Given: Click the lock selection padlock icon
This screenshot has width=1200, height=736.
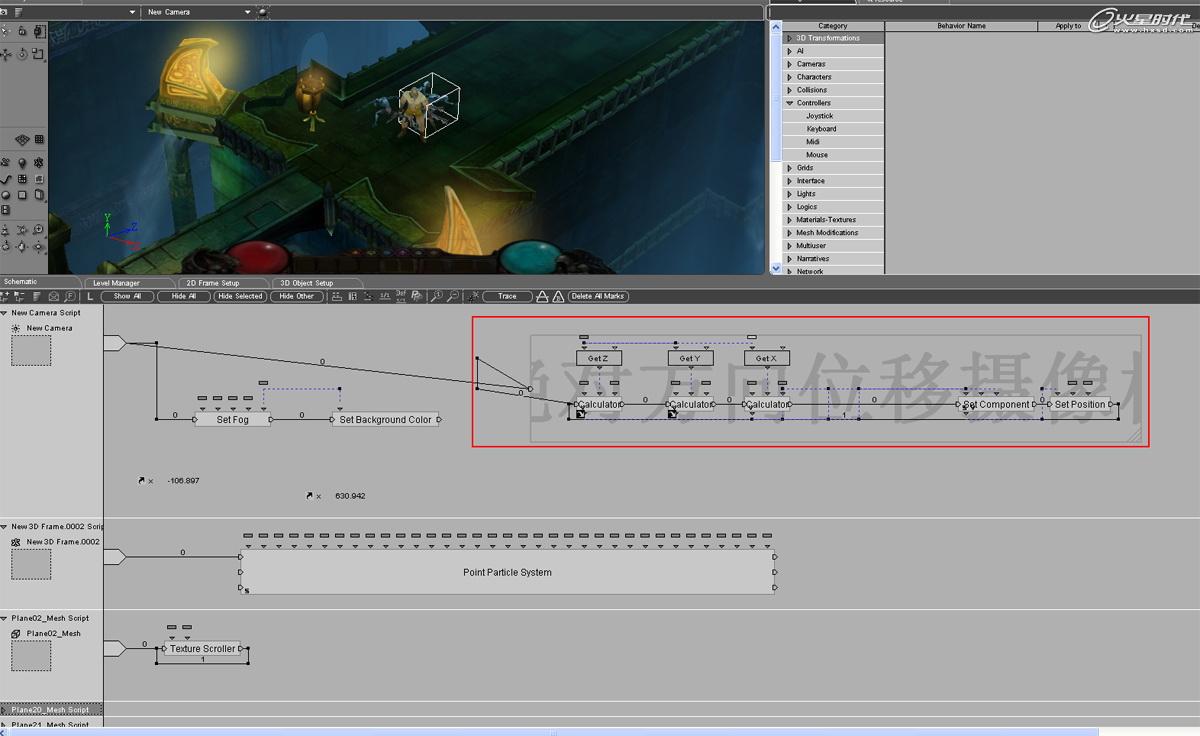Looking at the screenshot, I should pyautogui.click(x=22, y=31).
